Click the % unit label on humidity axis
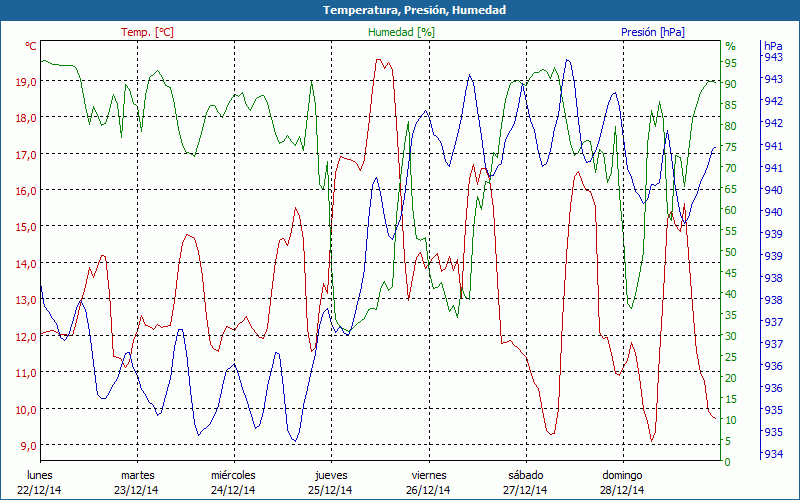 (x=730, y=46)
